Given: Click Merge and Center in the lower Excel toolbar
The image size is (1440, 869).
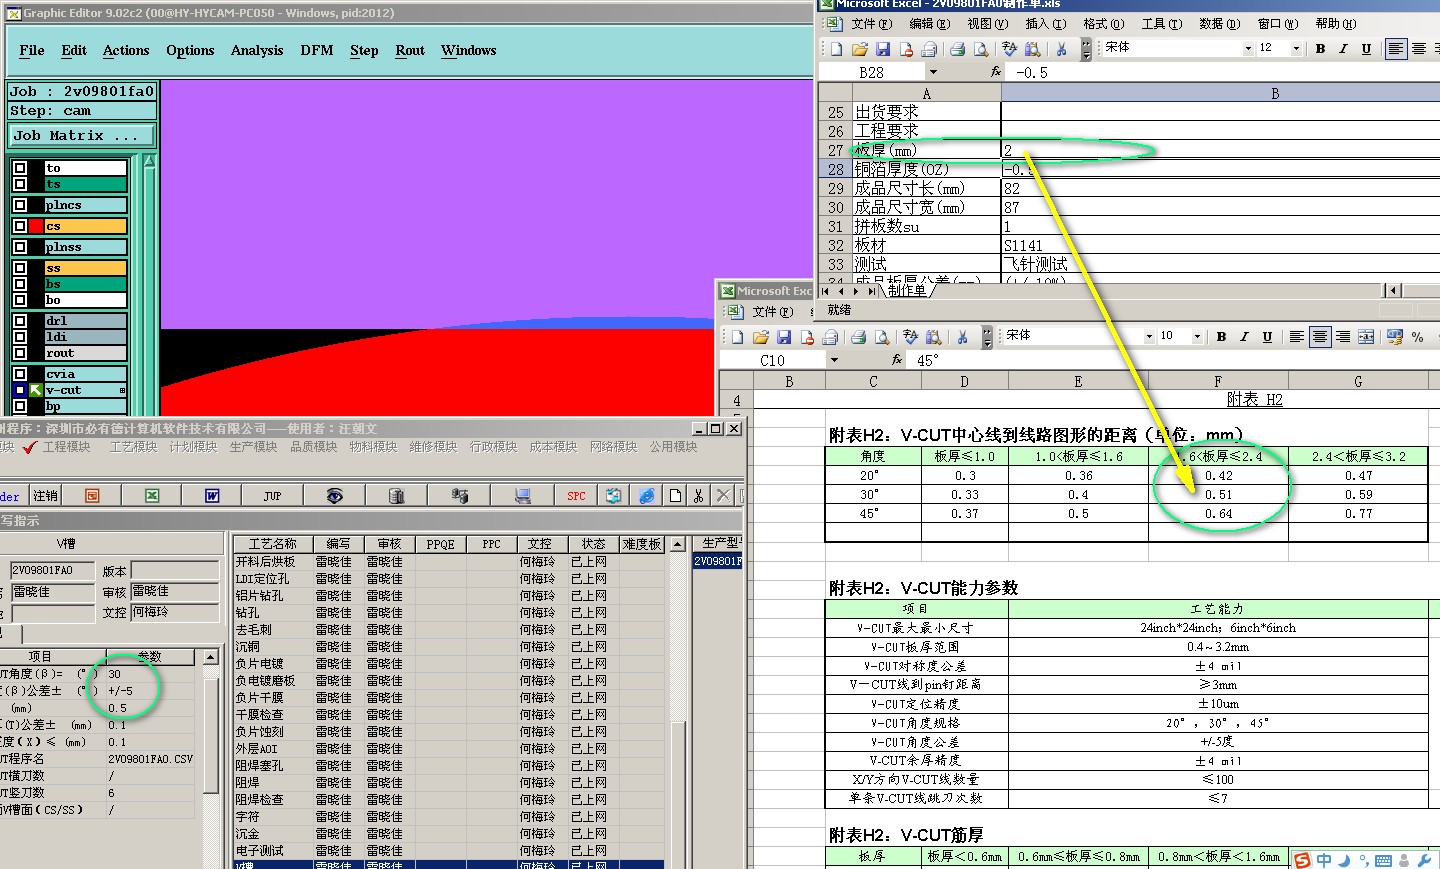Looking at the screenshot, I should 1366,337.
